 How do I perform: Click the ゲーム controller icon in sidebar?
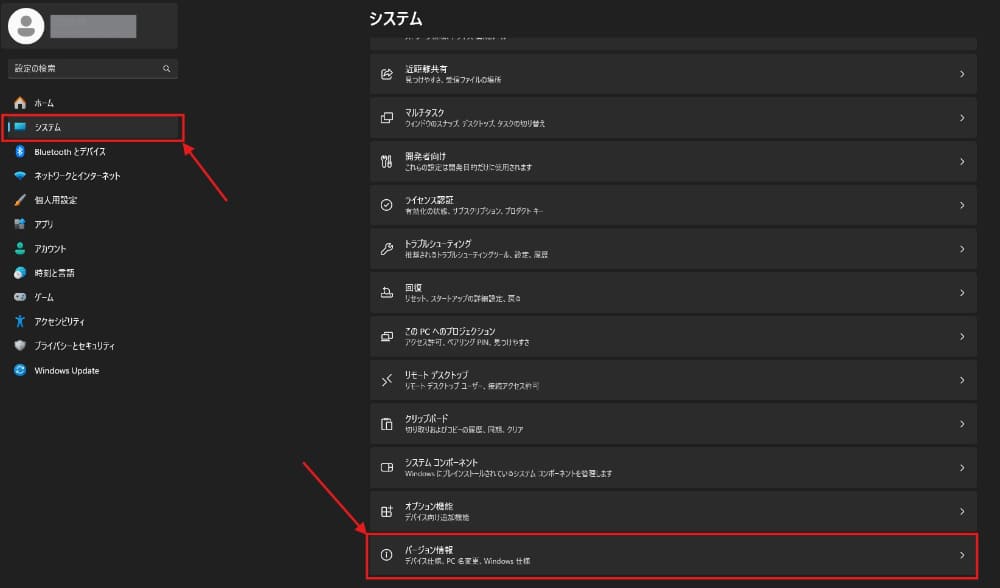click(x=22, y=296)
